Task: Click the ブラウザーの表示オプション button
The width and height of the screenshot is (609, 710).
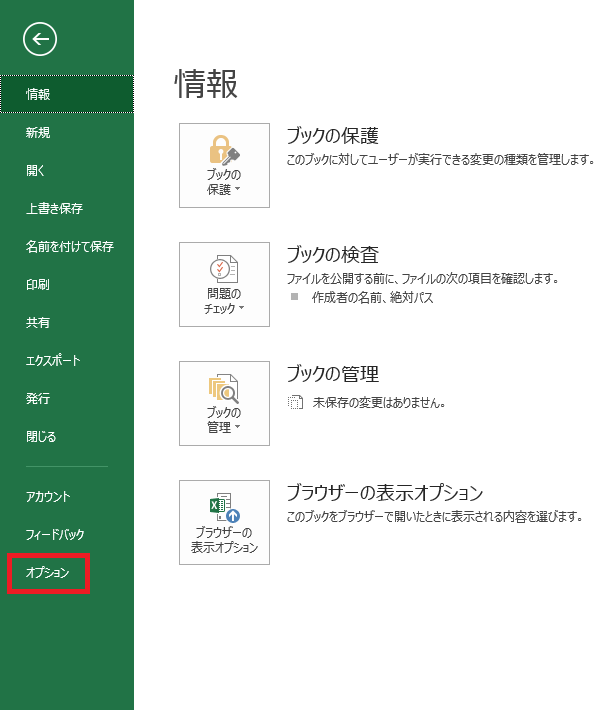Action: [224, 523]
